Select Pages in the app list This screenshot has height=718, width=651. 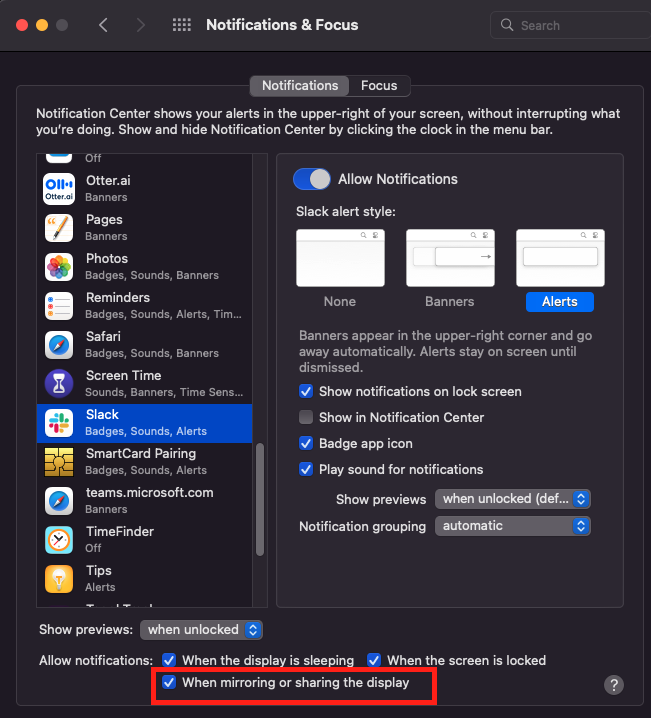(x=144, y=228)
